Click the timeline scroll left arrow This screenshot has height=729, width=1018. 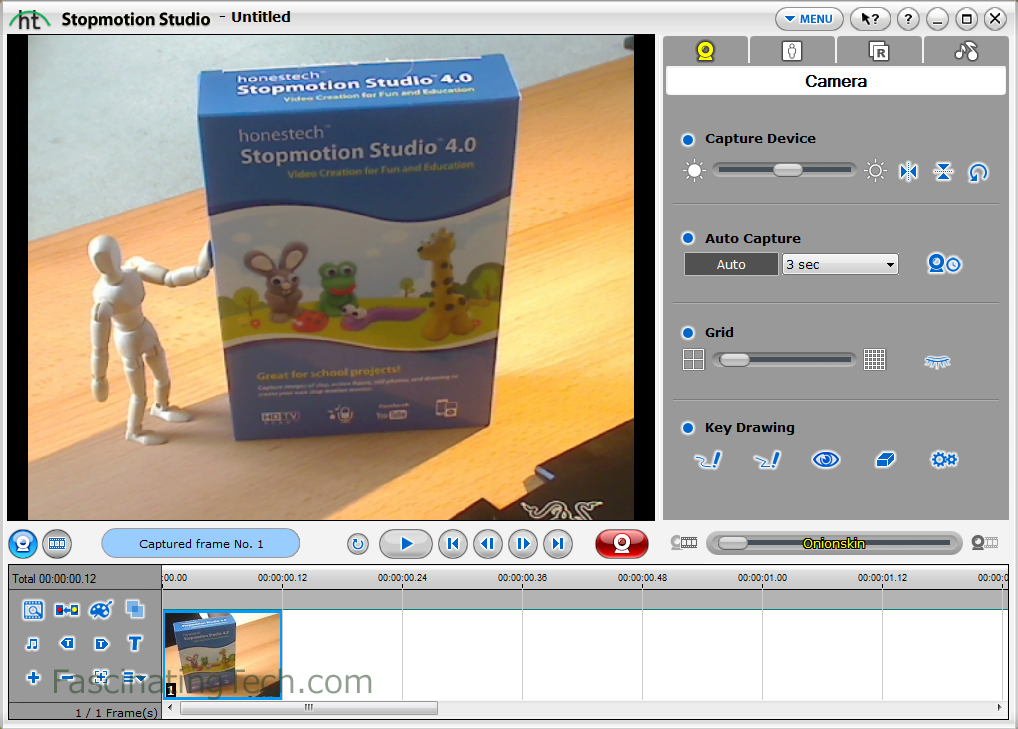tap(170, 708)
